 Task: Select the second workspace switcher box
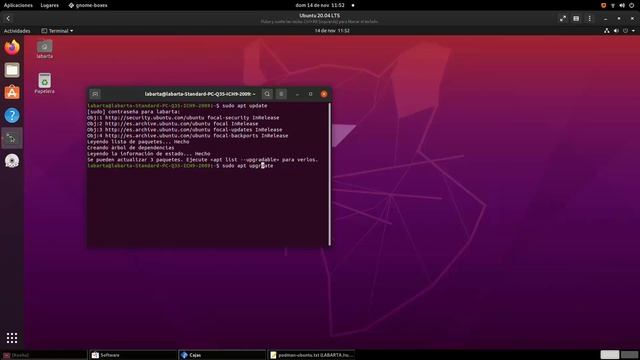click(x=629, y=355)
